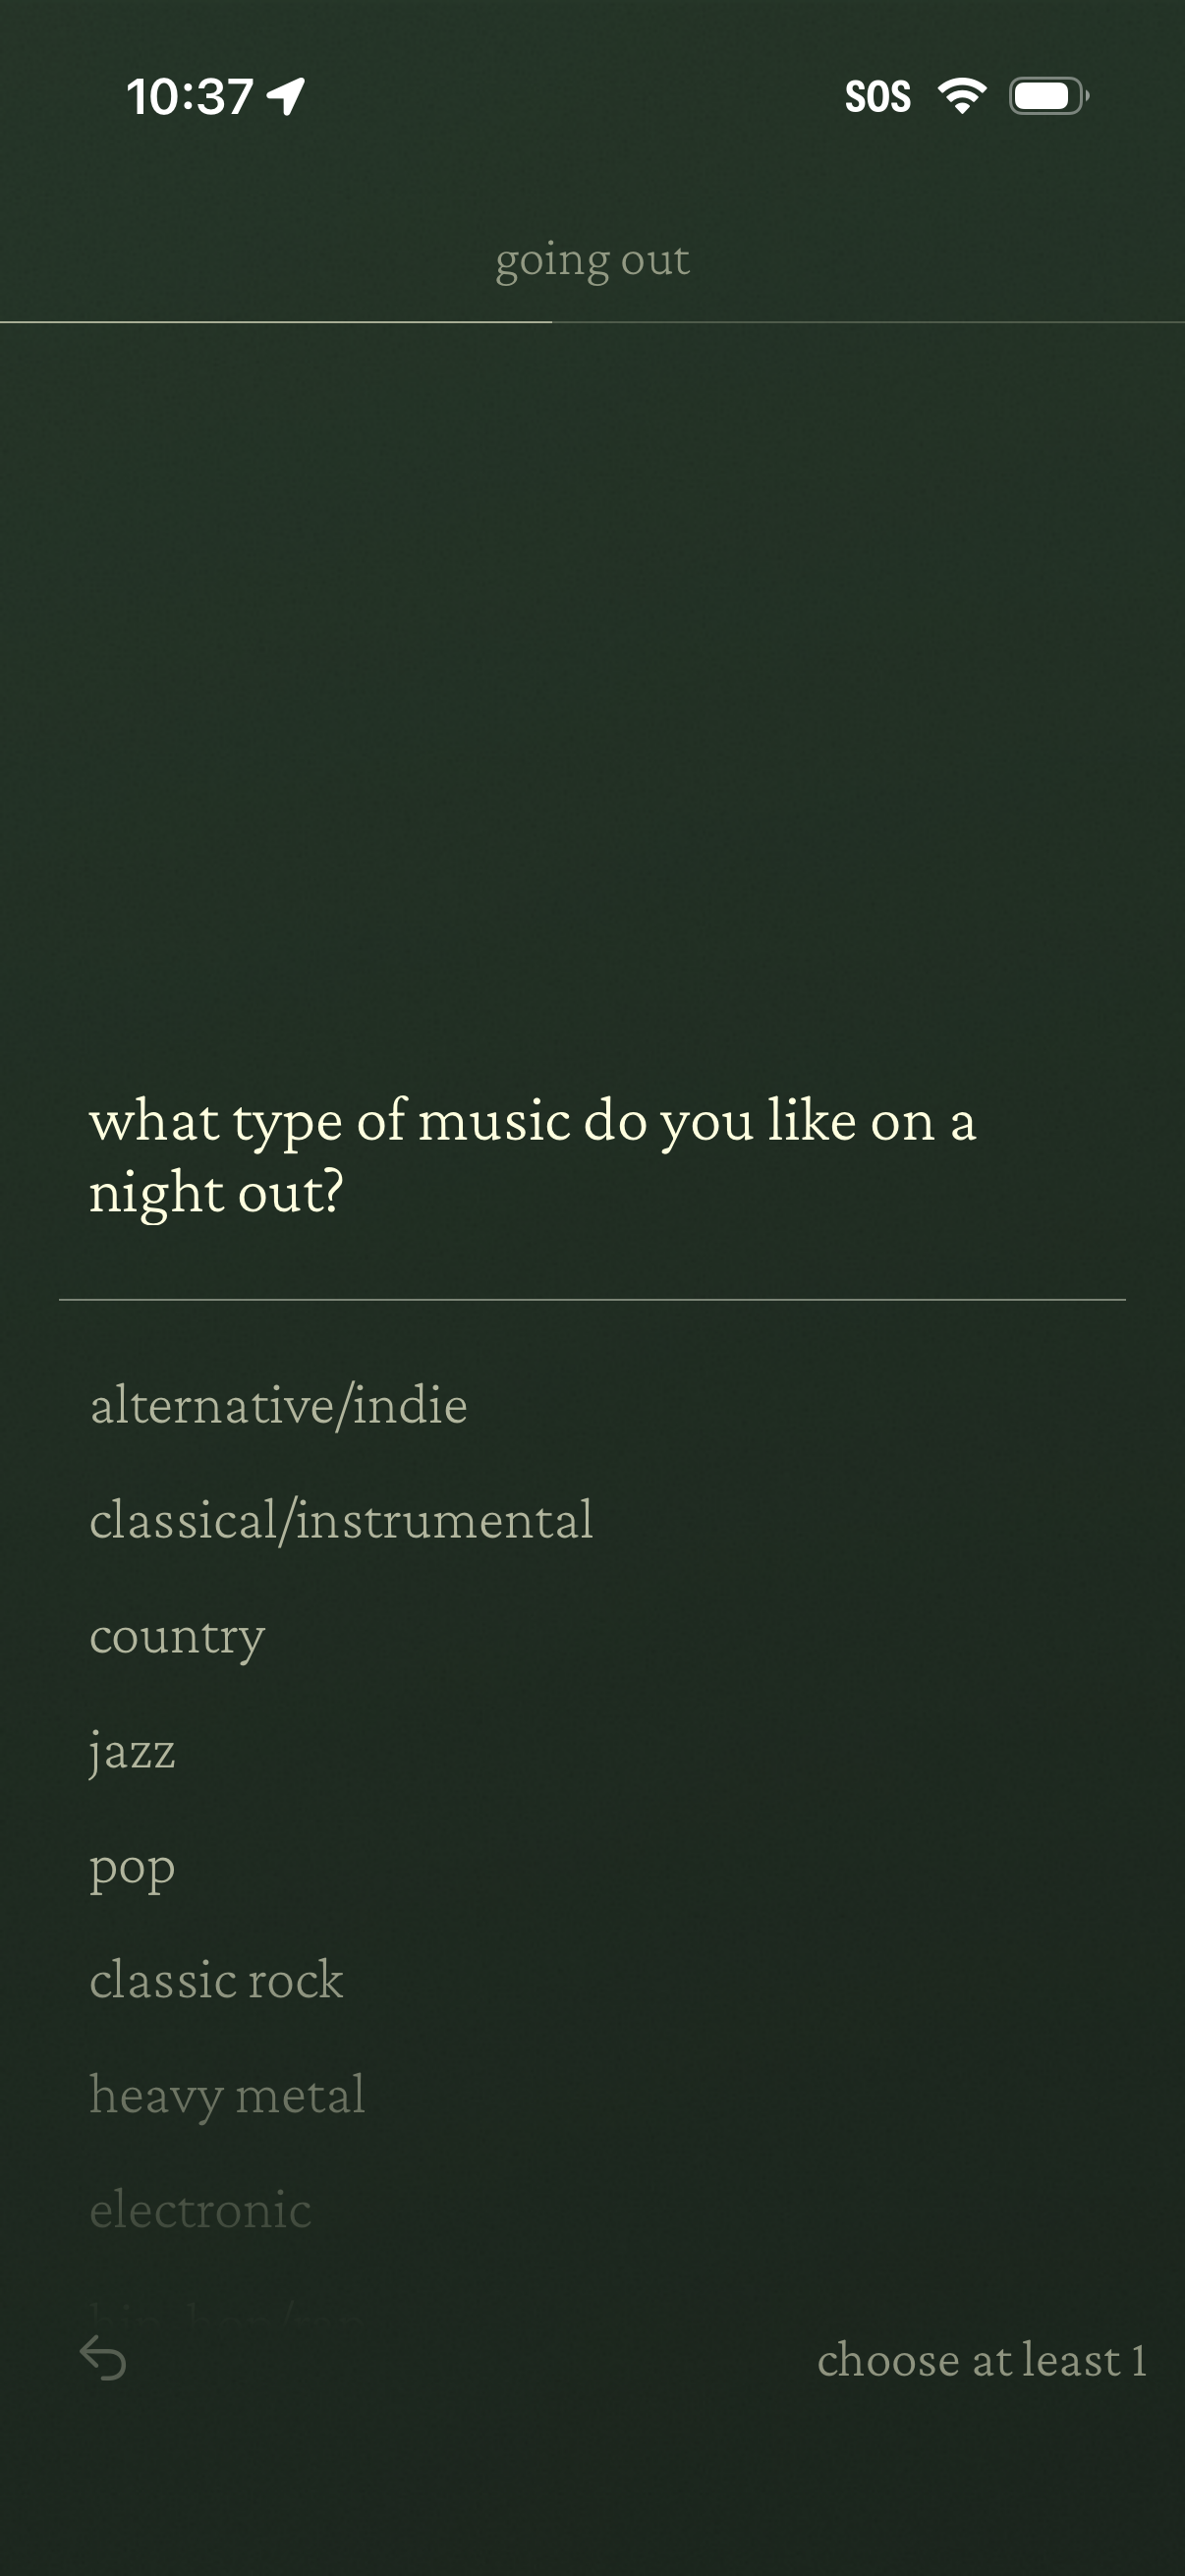Tap the 10:37 clock display
The image size is (1185, 2576).
click(x=189, y=97)
